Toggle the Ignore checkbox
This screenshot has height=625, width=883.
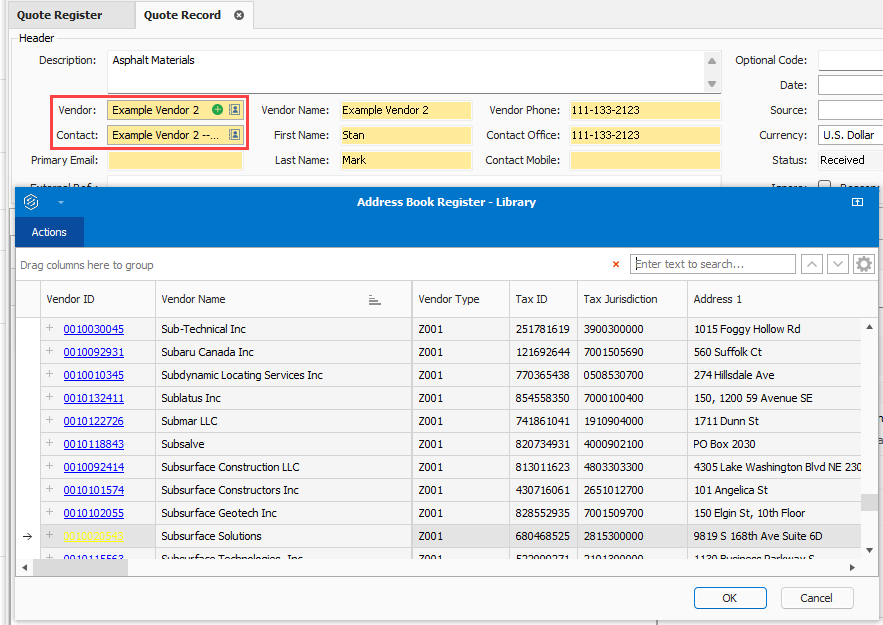click(x=825, y=185)
